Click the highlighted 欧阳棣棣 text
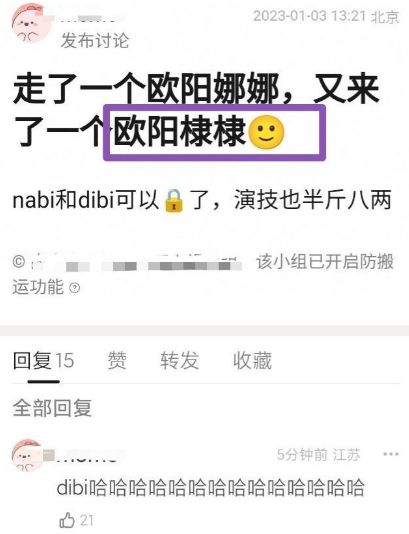 pyautogui.click(x=179, y=131)
